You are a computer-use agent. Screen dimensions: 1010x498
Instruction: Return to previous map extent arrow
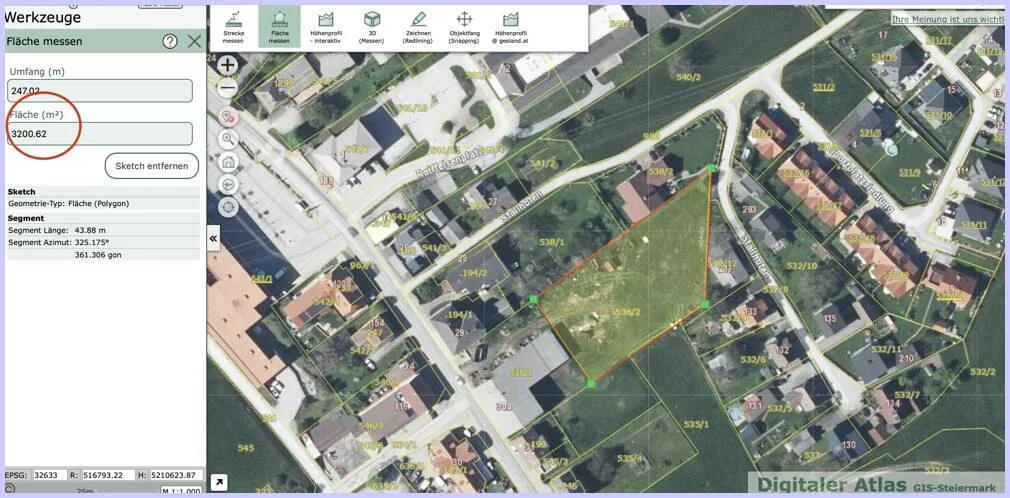(x=228, y=185)
